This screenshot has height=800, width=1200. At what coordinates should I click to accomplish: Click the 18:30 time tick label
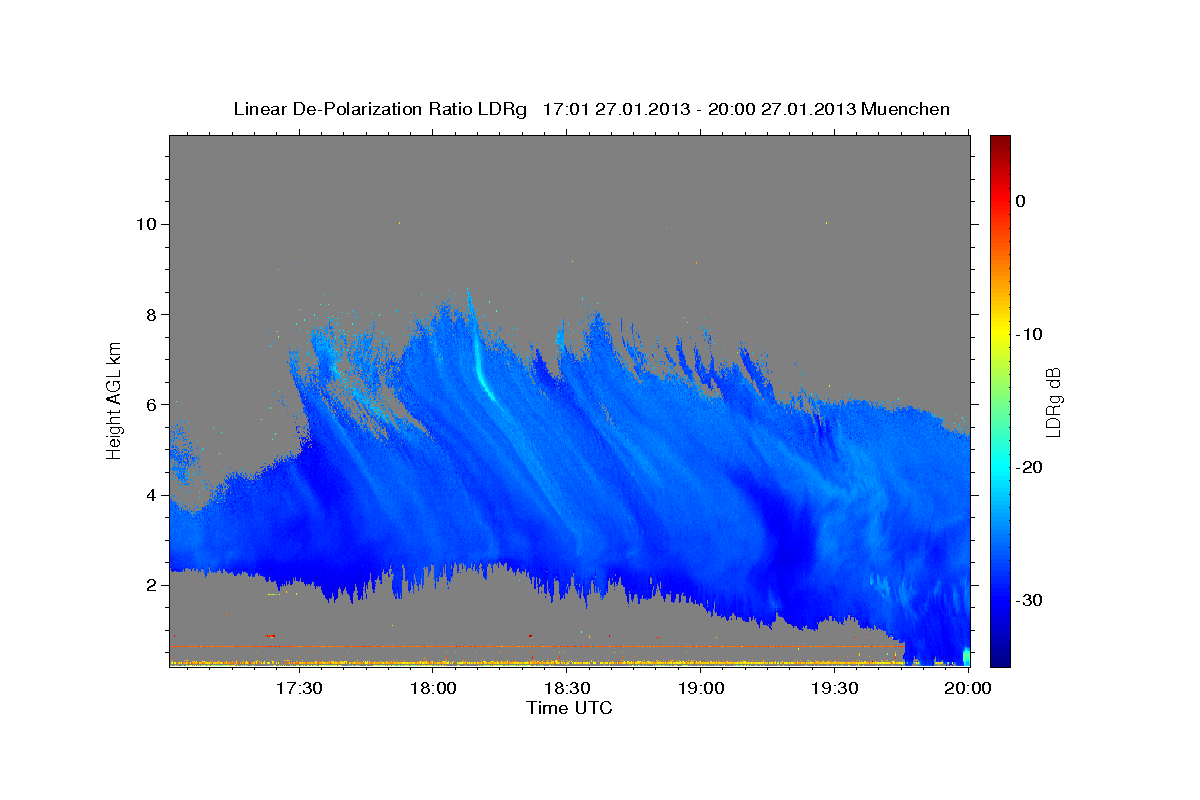[567, 689]
